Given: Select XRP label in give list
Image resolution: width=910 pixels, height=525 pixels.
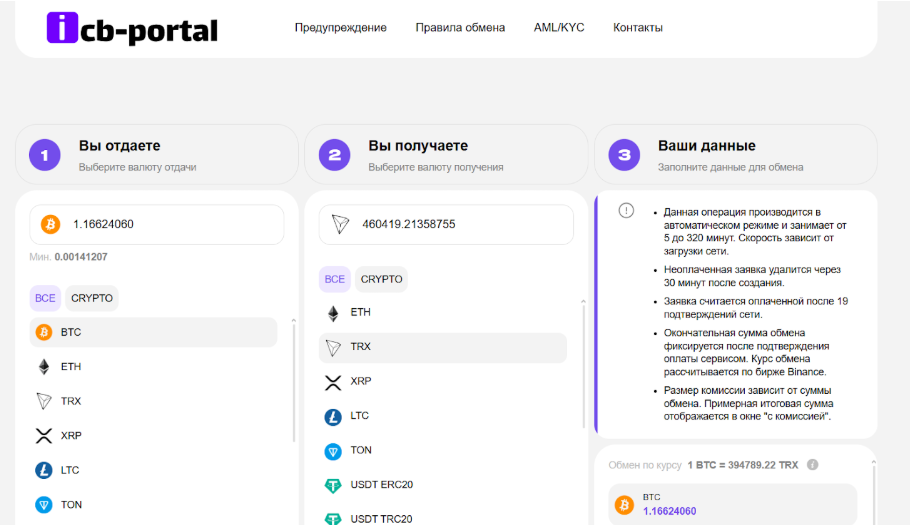Looking at the screenshot, I should 71,436.
